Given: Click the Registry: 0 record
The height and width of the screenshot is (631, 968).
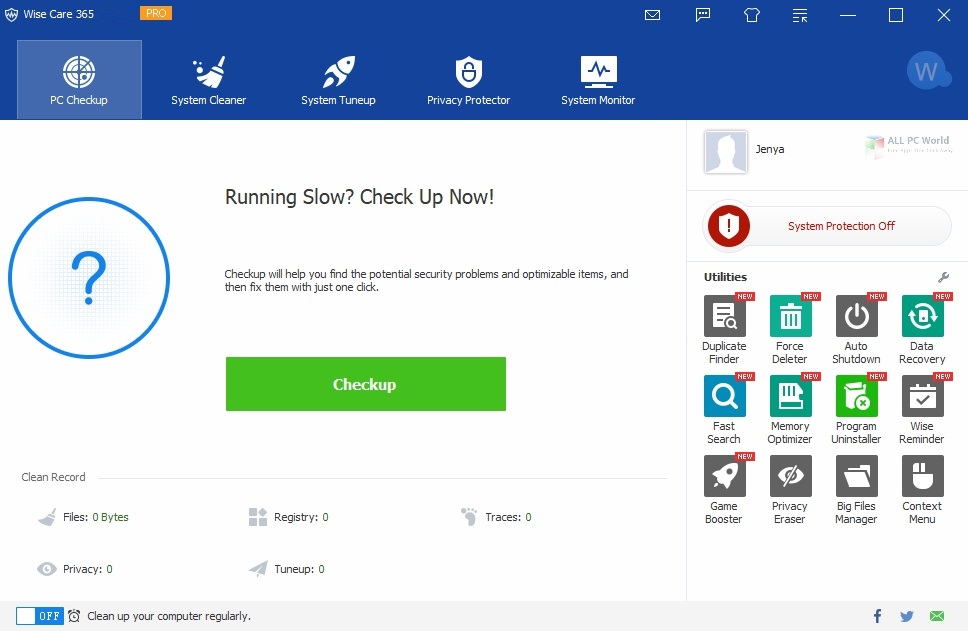Looking at the screenshot, I should click(x=288, y=517).
